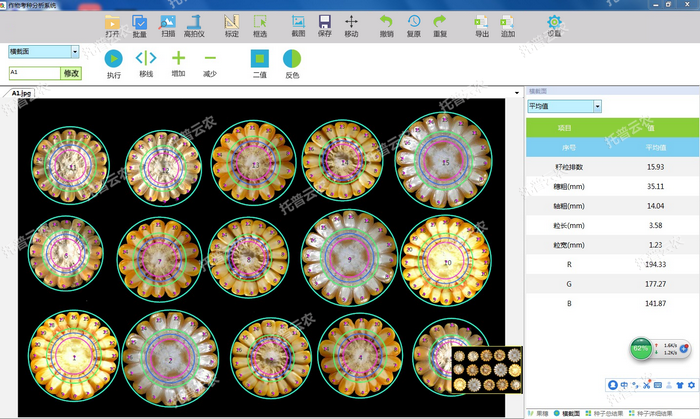Viewport: 700px width, 419px height.
Task: Select the A1.jpg image tab
Action: click(x=22, y=91)
